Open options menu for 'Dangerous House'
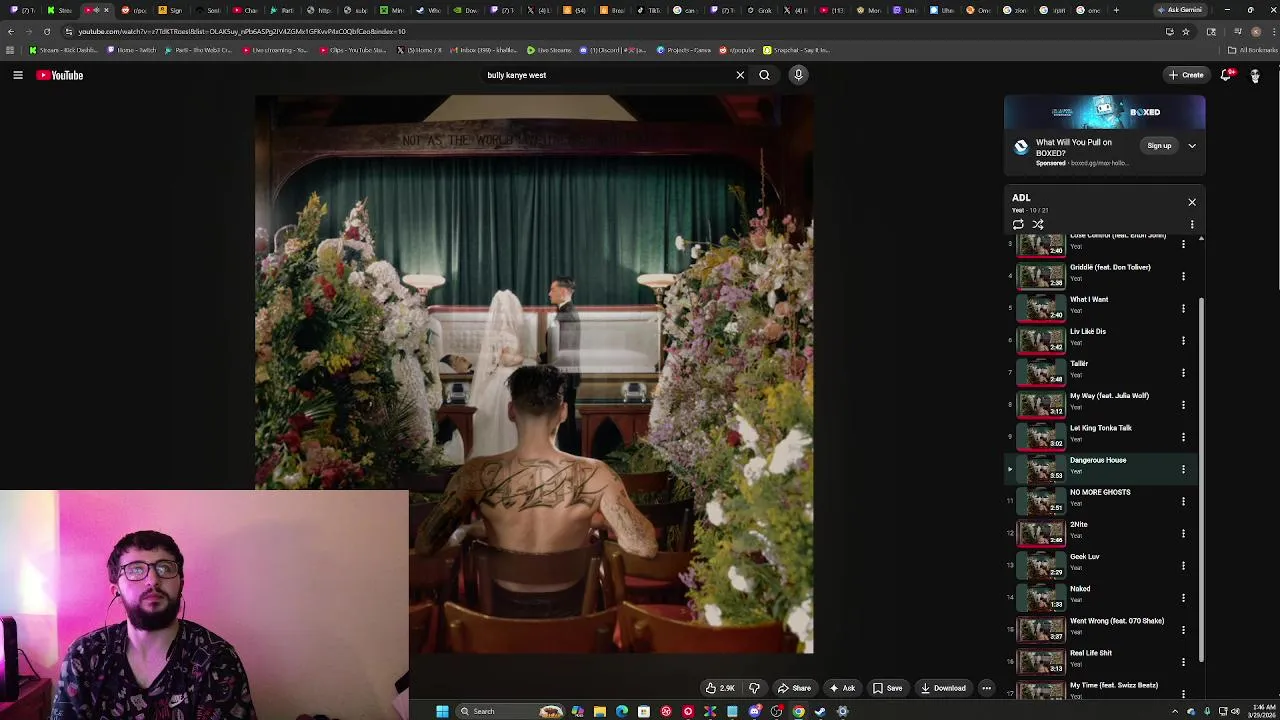1280x720 pixels. [x=1183, y=469]
